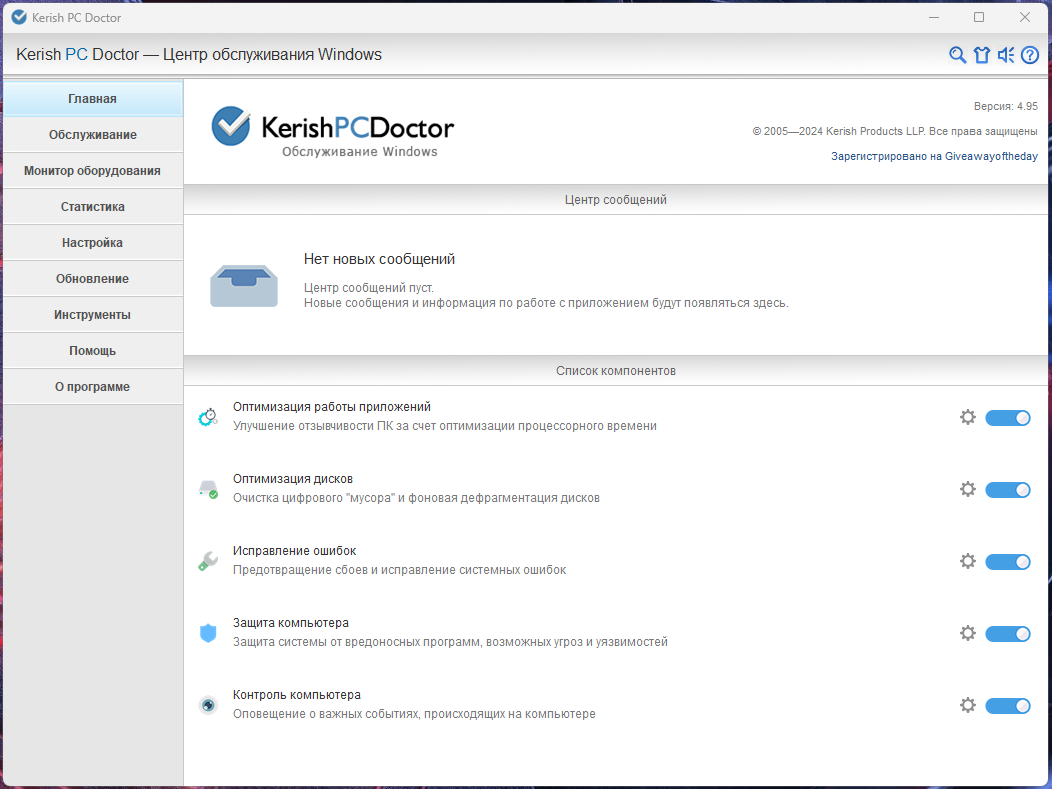Click the Нет новых сообщений heading

click(379, 259)
